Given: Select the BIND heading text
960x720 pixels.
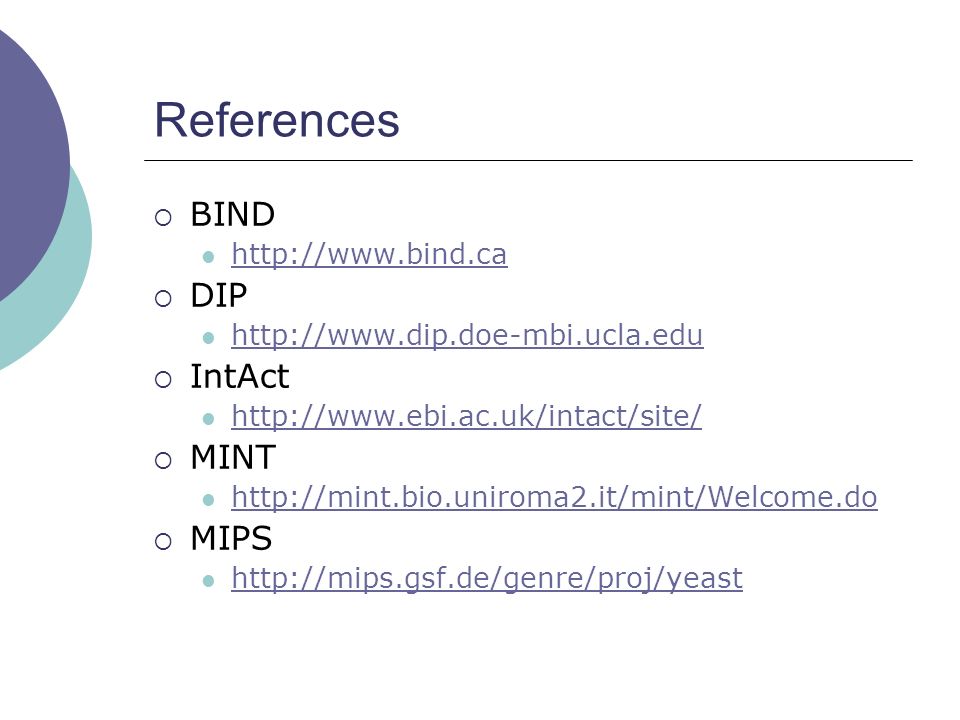Looking at the screenshot, I should tap(232, 214).
